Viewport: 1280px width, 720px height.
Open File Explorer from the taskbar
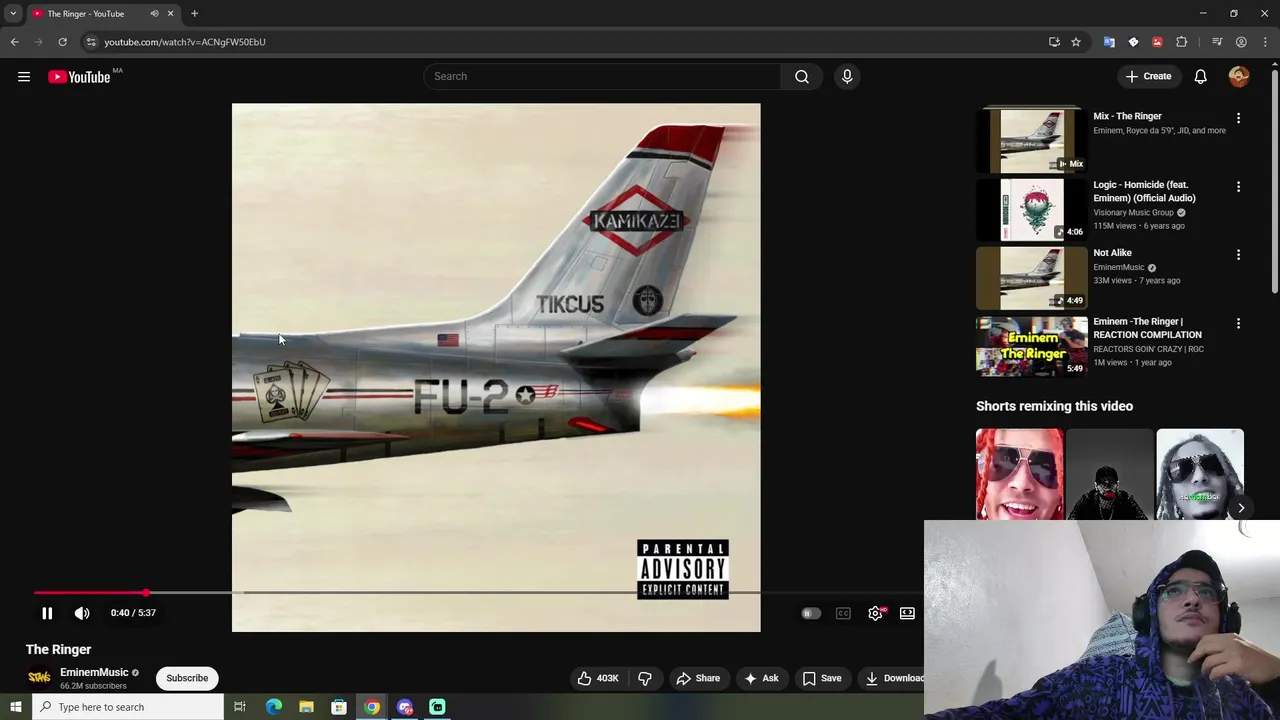point(306,707)
